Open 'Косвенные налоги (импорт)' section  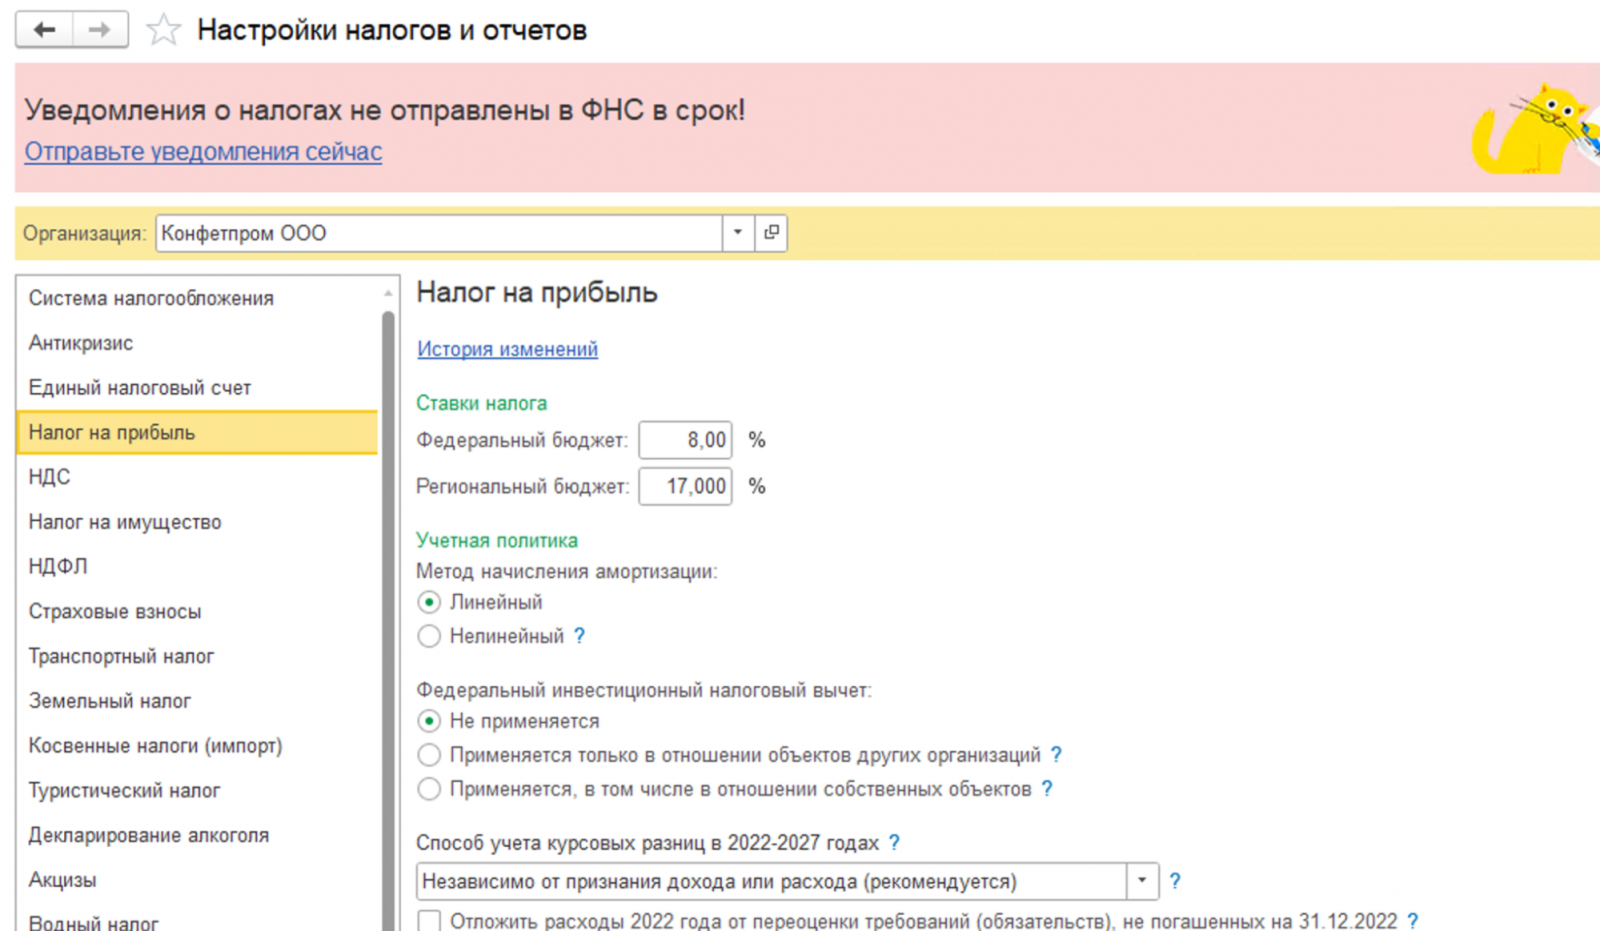[197, 746]
